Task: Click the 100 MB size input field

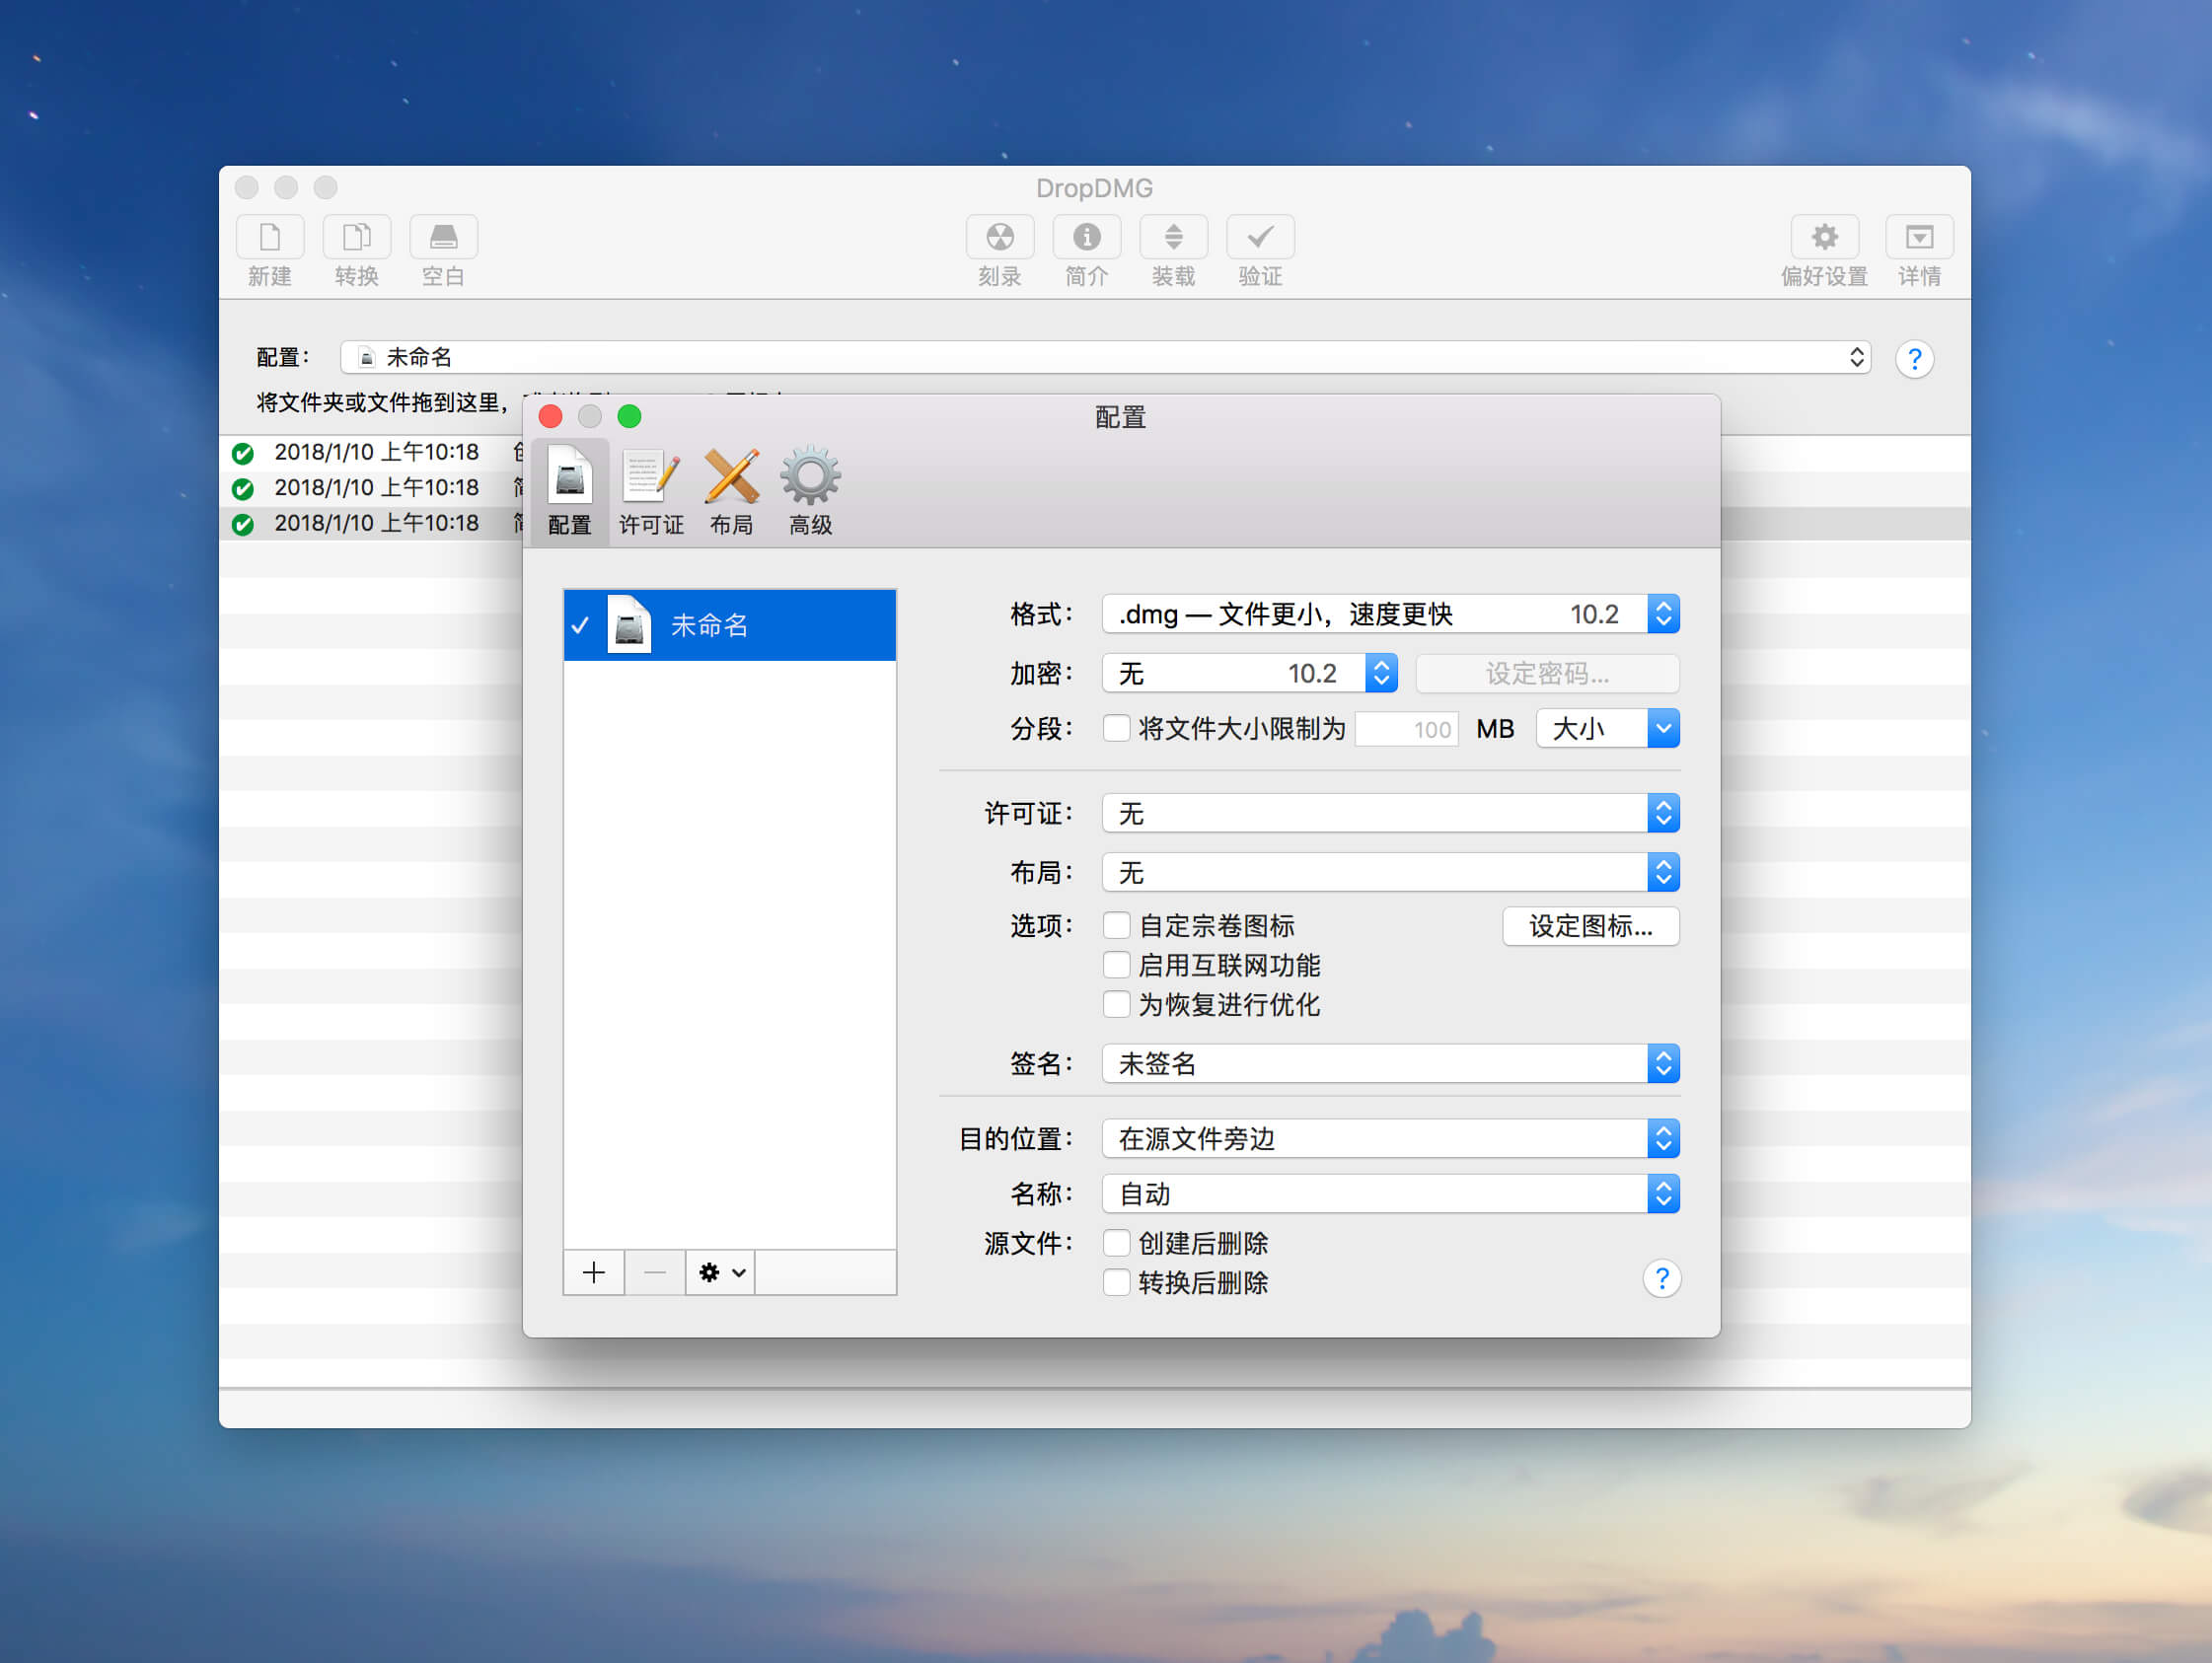Action: click(1407, 729)
